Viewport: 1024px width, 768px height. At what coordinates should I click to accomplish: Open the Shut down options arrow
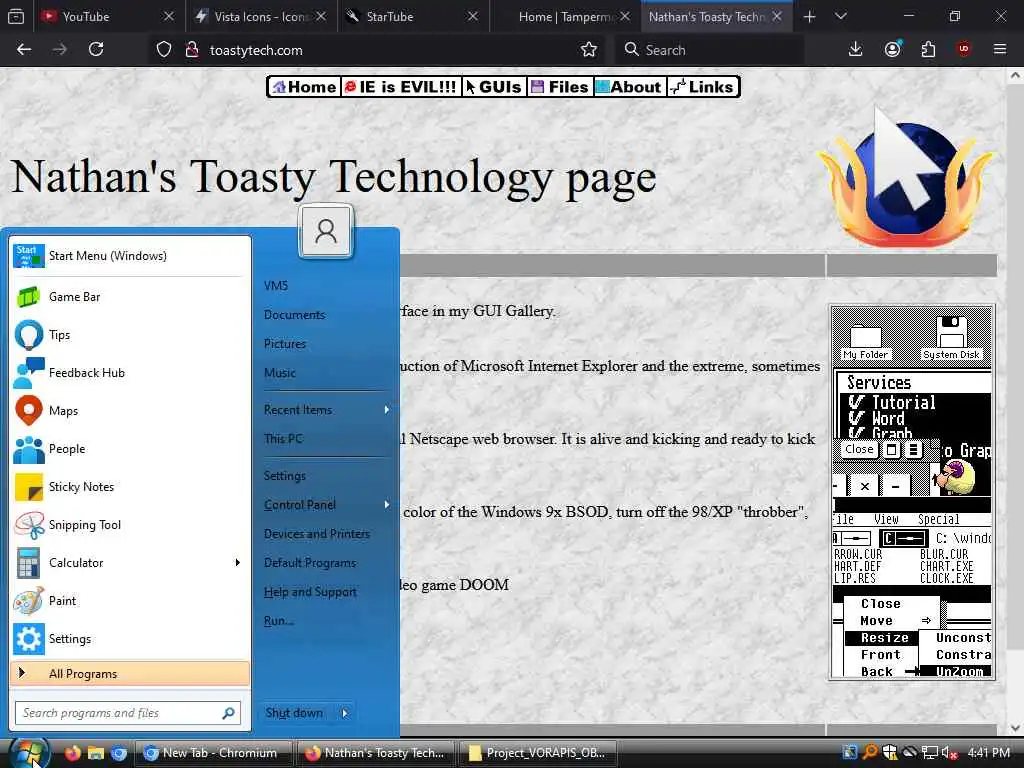coord(345,713)
